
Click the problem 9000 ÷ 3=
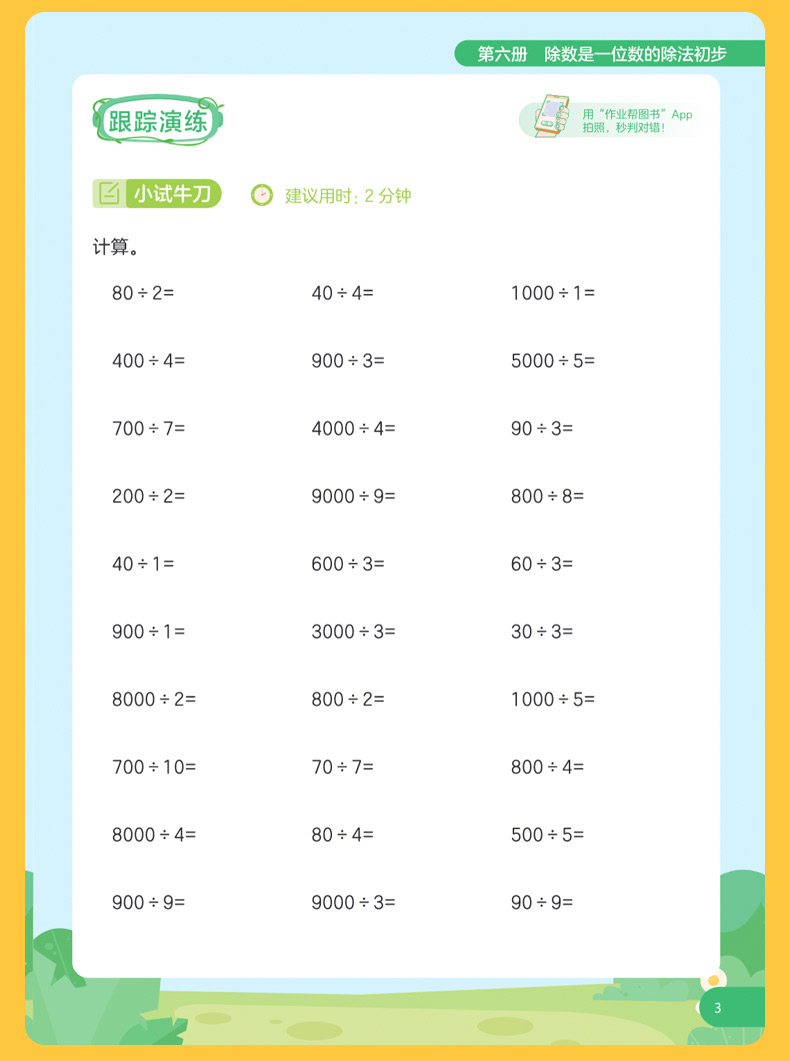pyautogui.click(x=353, y=902)
